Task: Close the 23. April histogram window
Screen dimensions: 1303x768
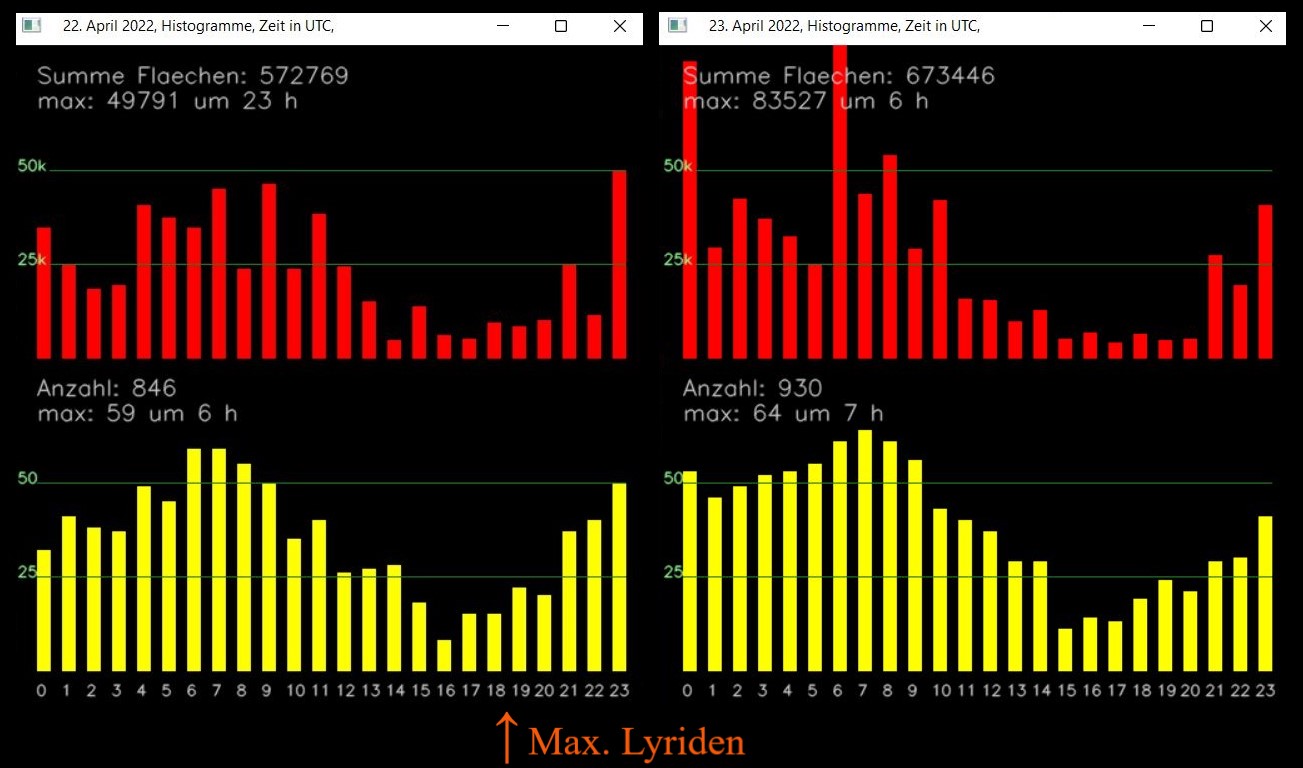Action: click(1265, 26)
